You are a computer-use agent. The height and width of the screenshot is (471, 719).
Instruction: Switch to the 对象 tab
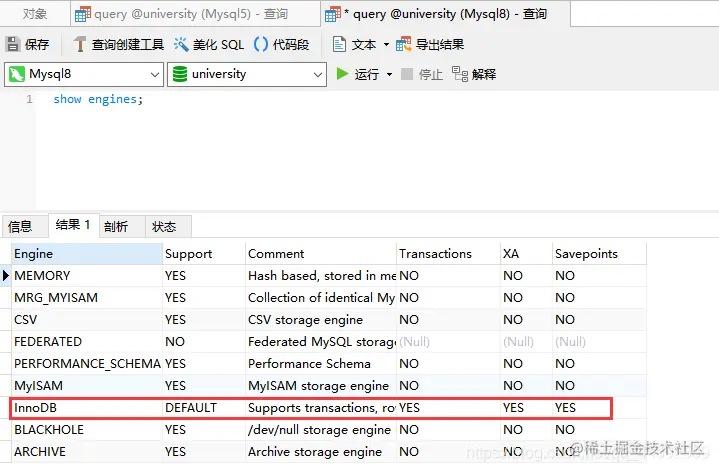(35, 14)
